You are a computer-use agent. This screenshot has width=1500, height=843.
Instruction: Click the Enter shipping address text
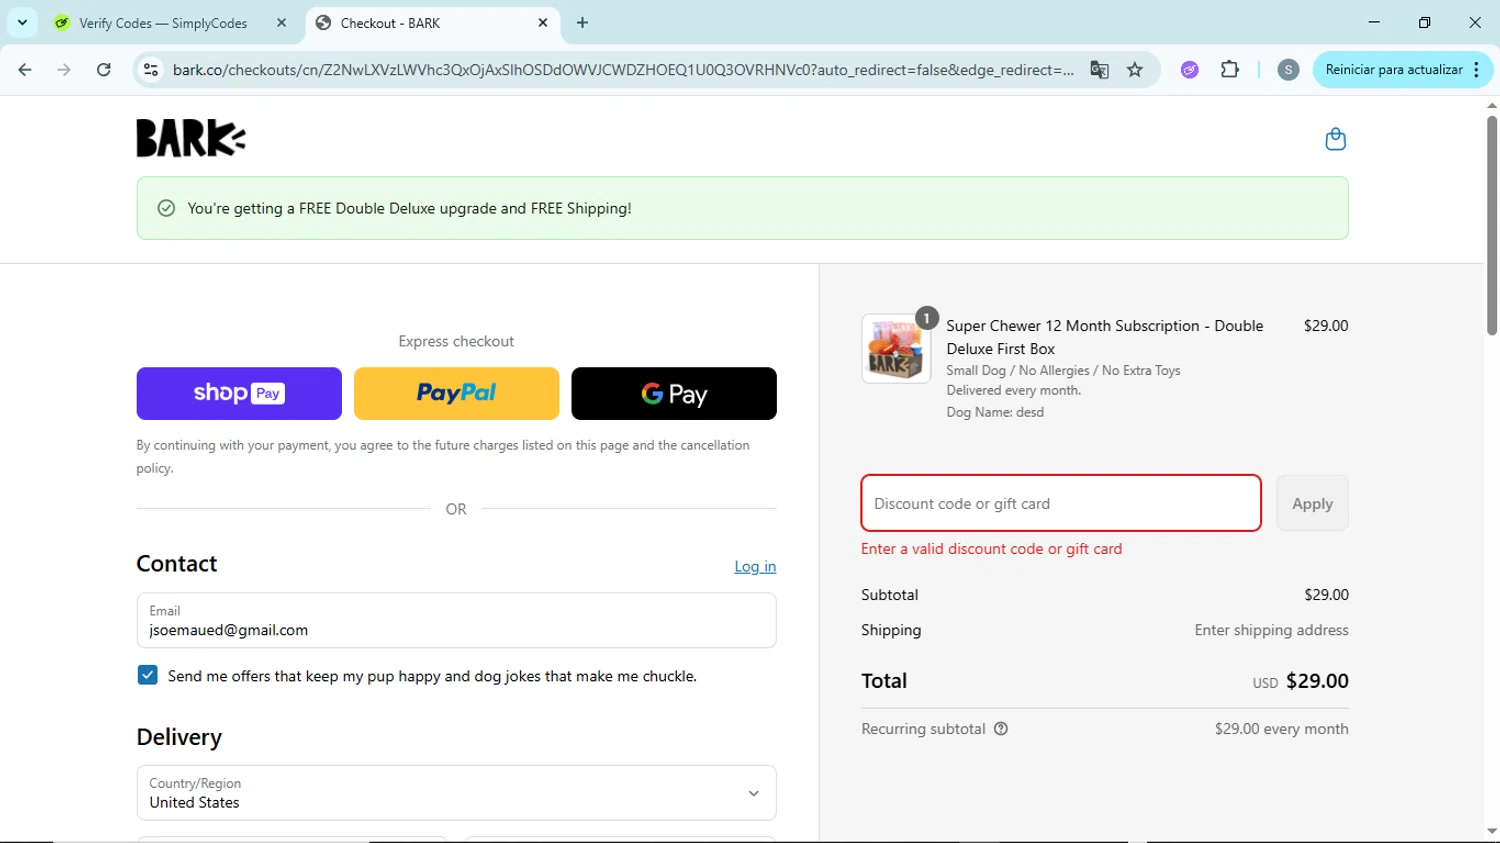click(x=1271, y=630)
